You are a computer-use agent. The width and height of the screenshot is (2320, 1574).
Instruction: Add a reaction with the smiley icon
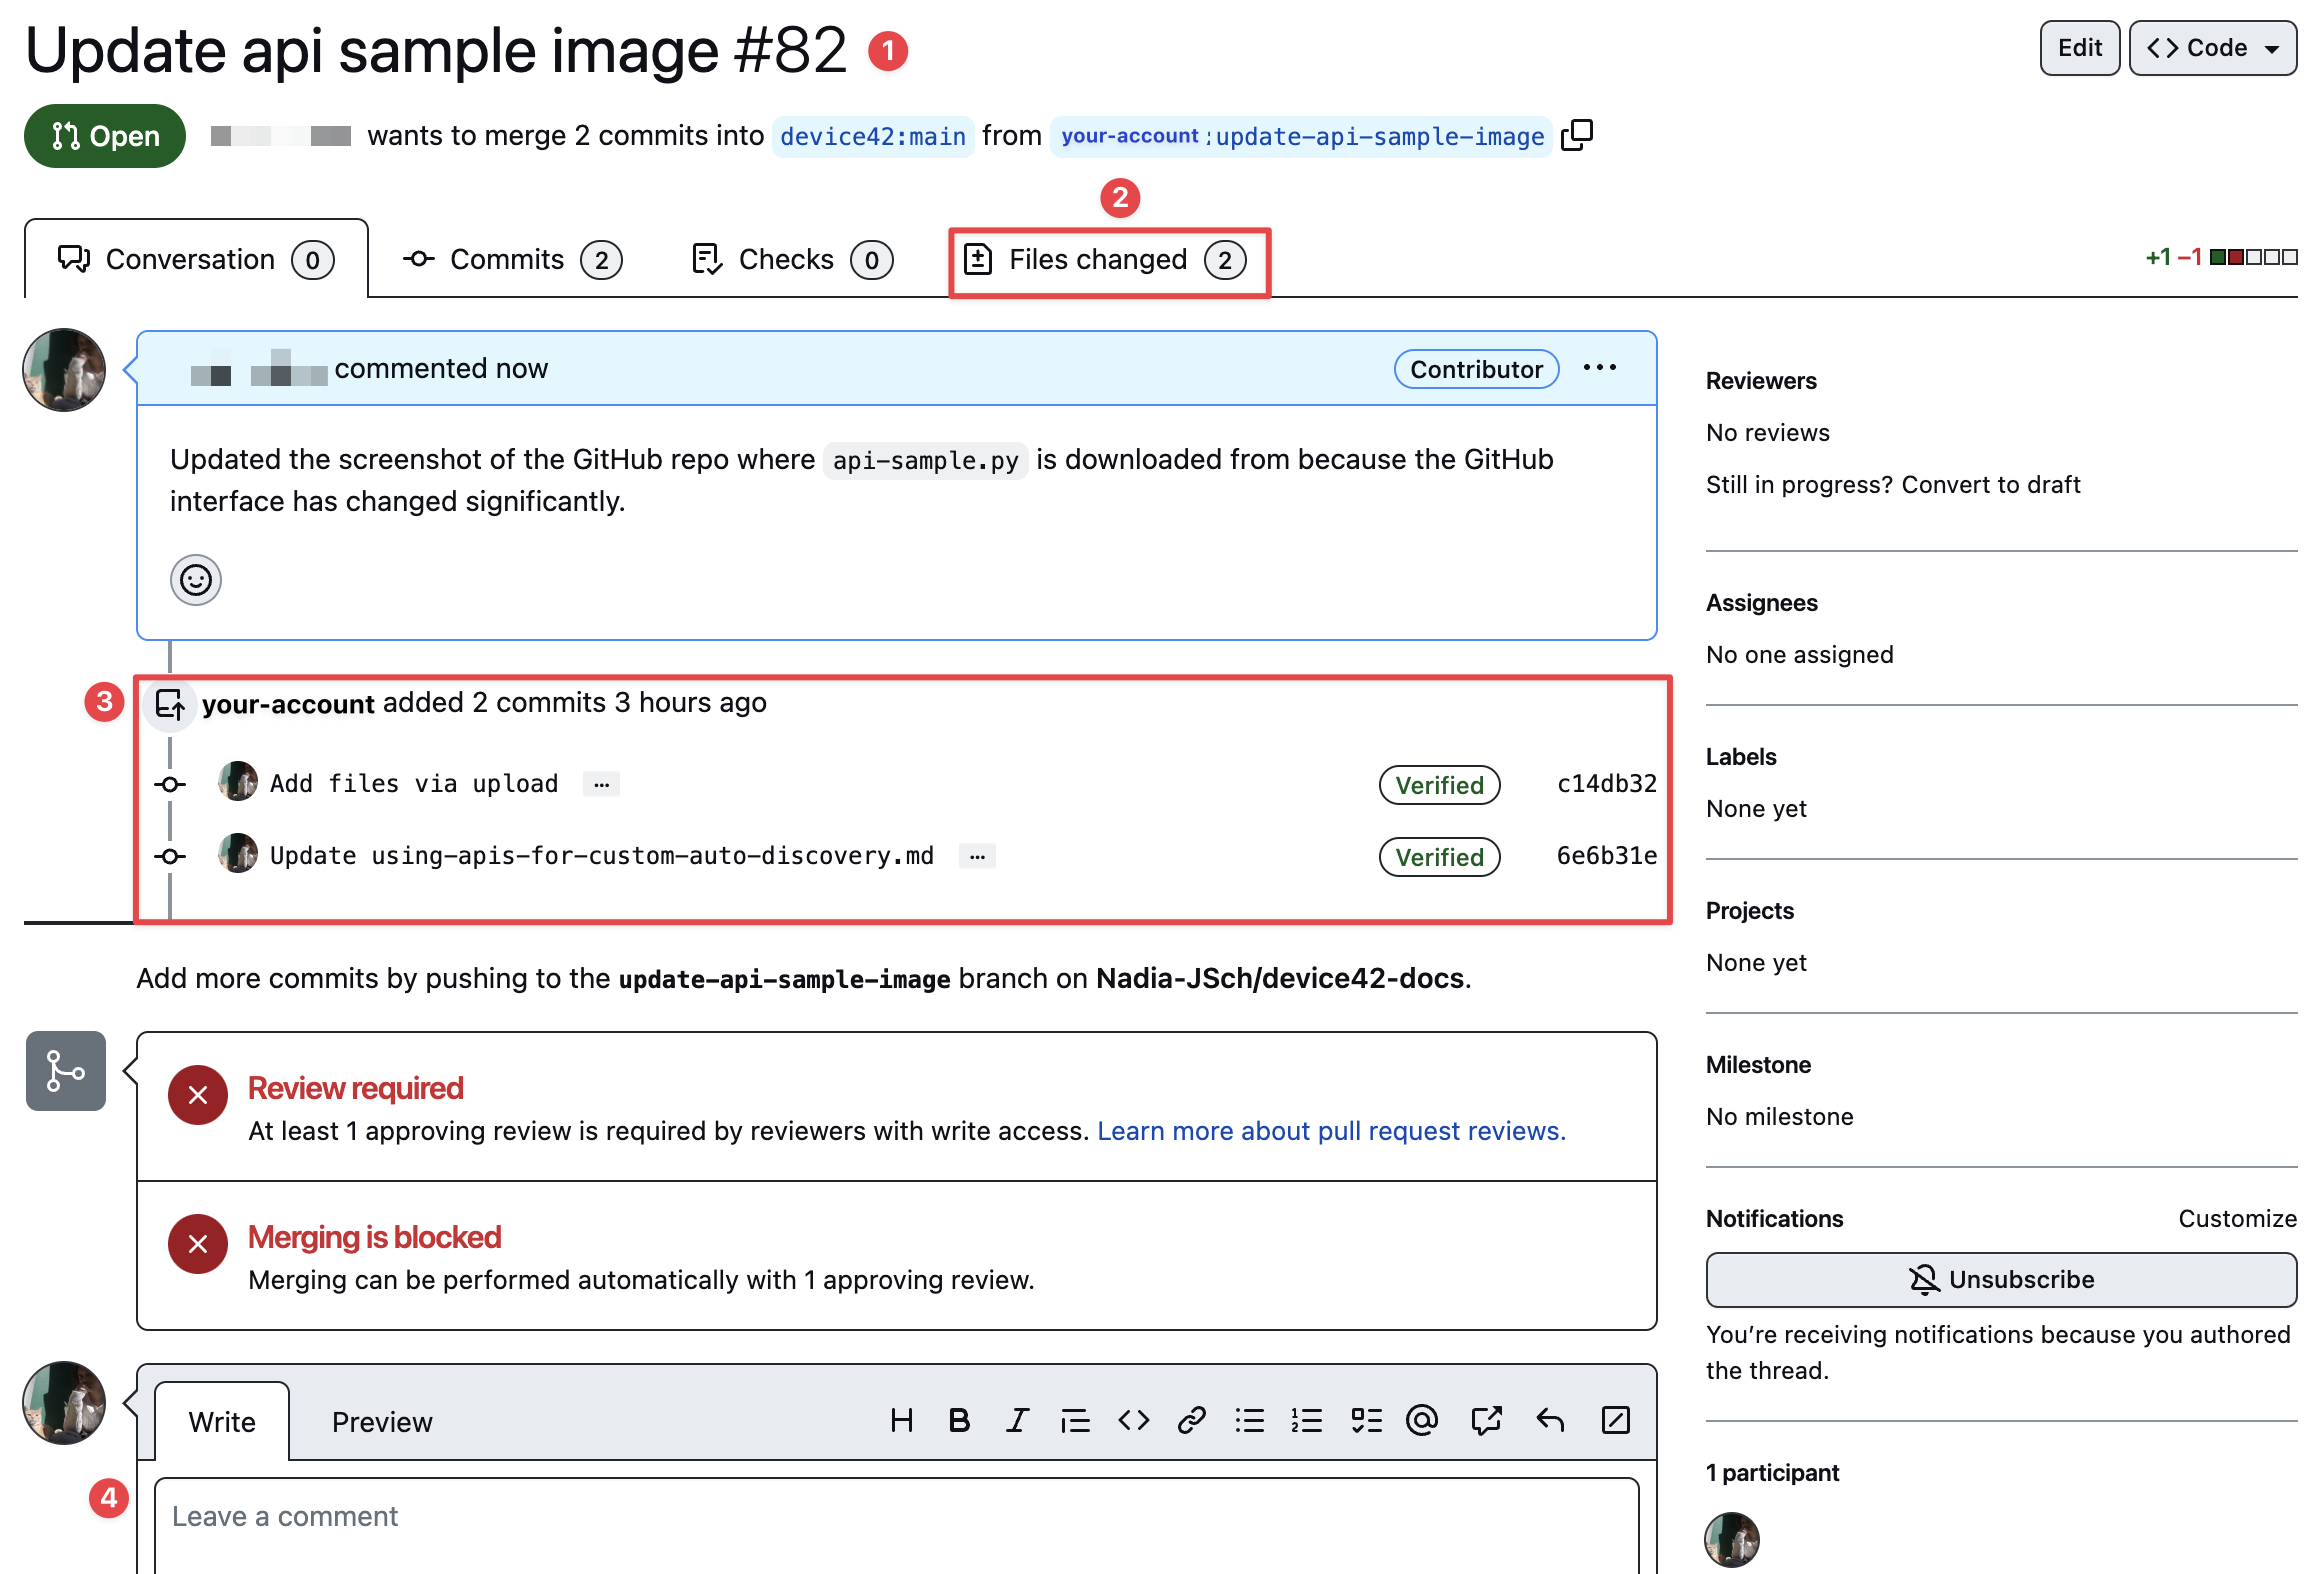[x=195, y=580]
